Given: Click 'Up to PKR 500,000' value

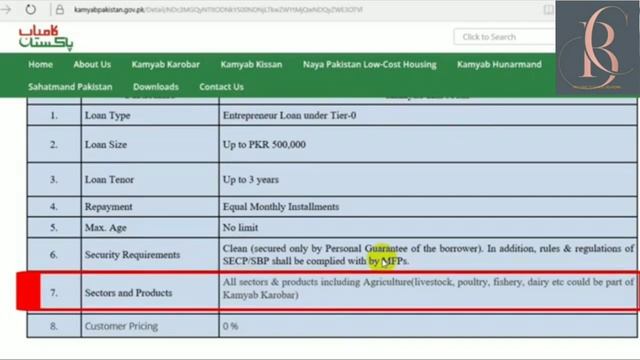Looking at the screenshot, I should (x=264, y=144).
